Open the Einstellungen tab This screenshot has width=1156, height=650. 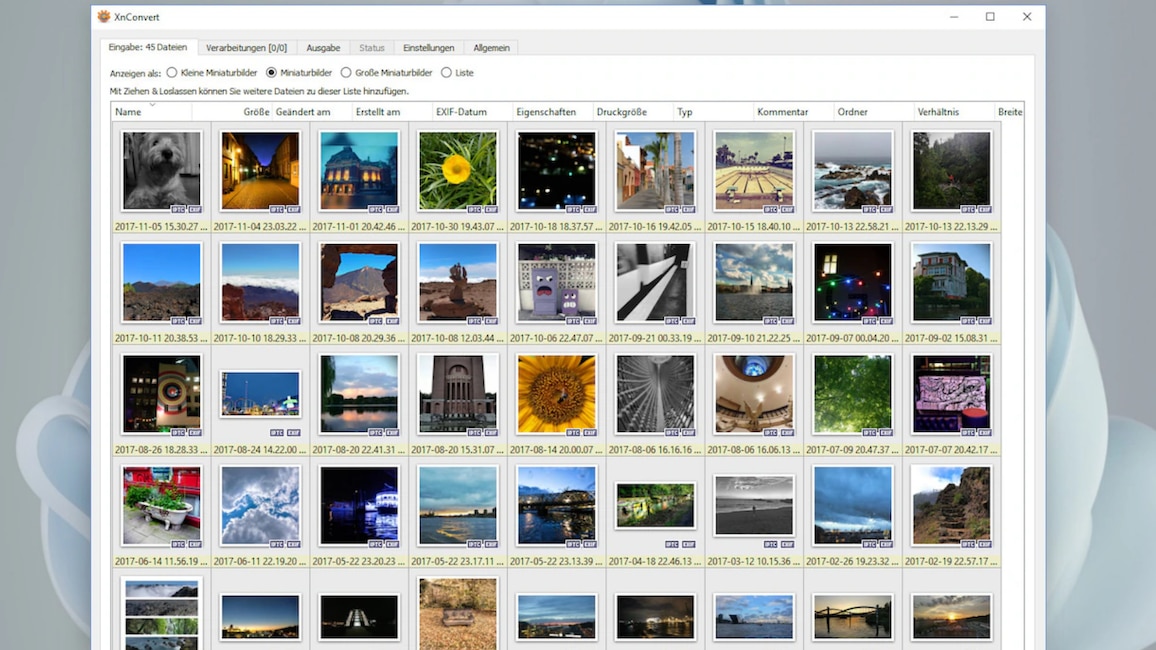click(428, 48)
